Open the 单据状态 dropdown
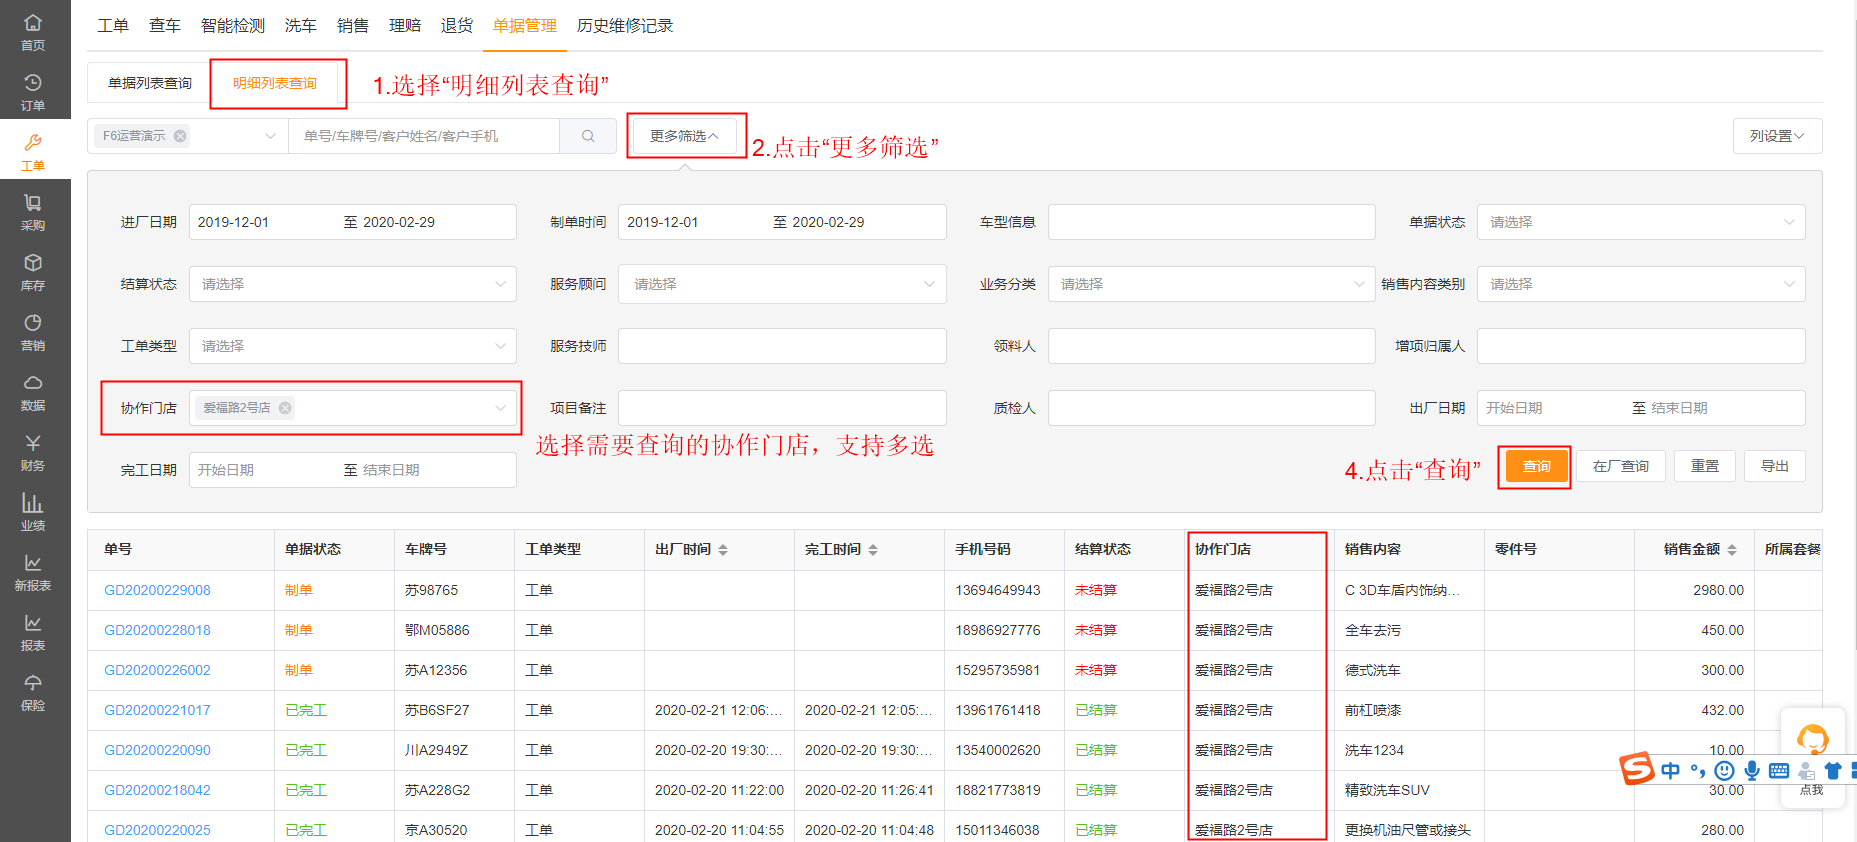The width and height of the screenshot is (1857, 842). coord(1641,222)
